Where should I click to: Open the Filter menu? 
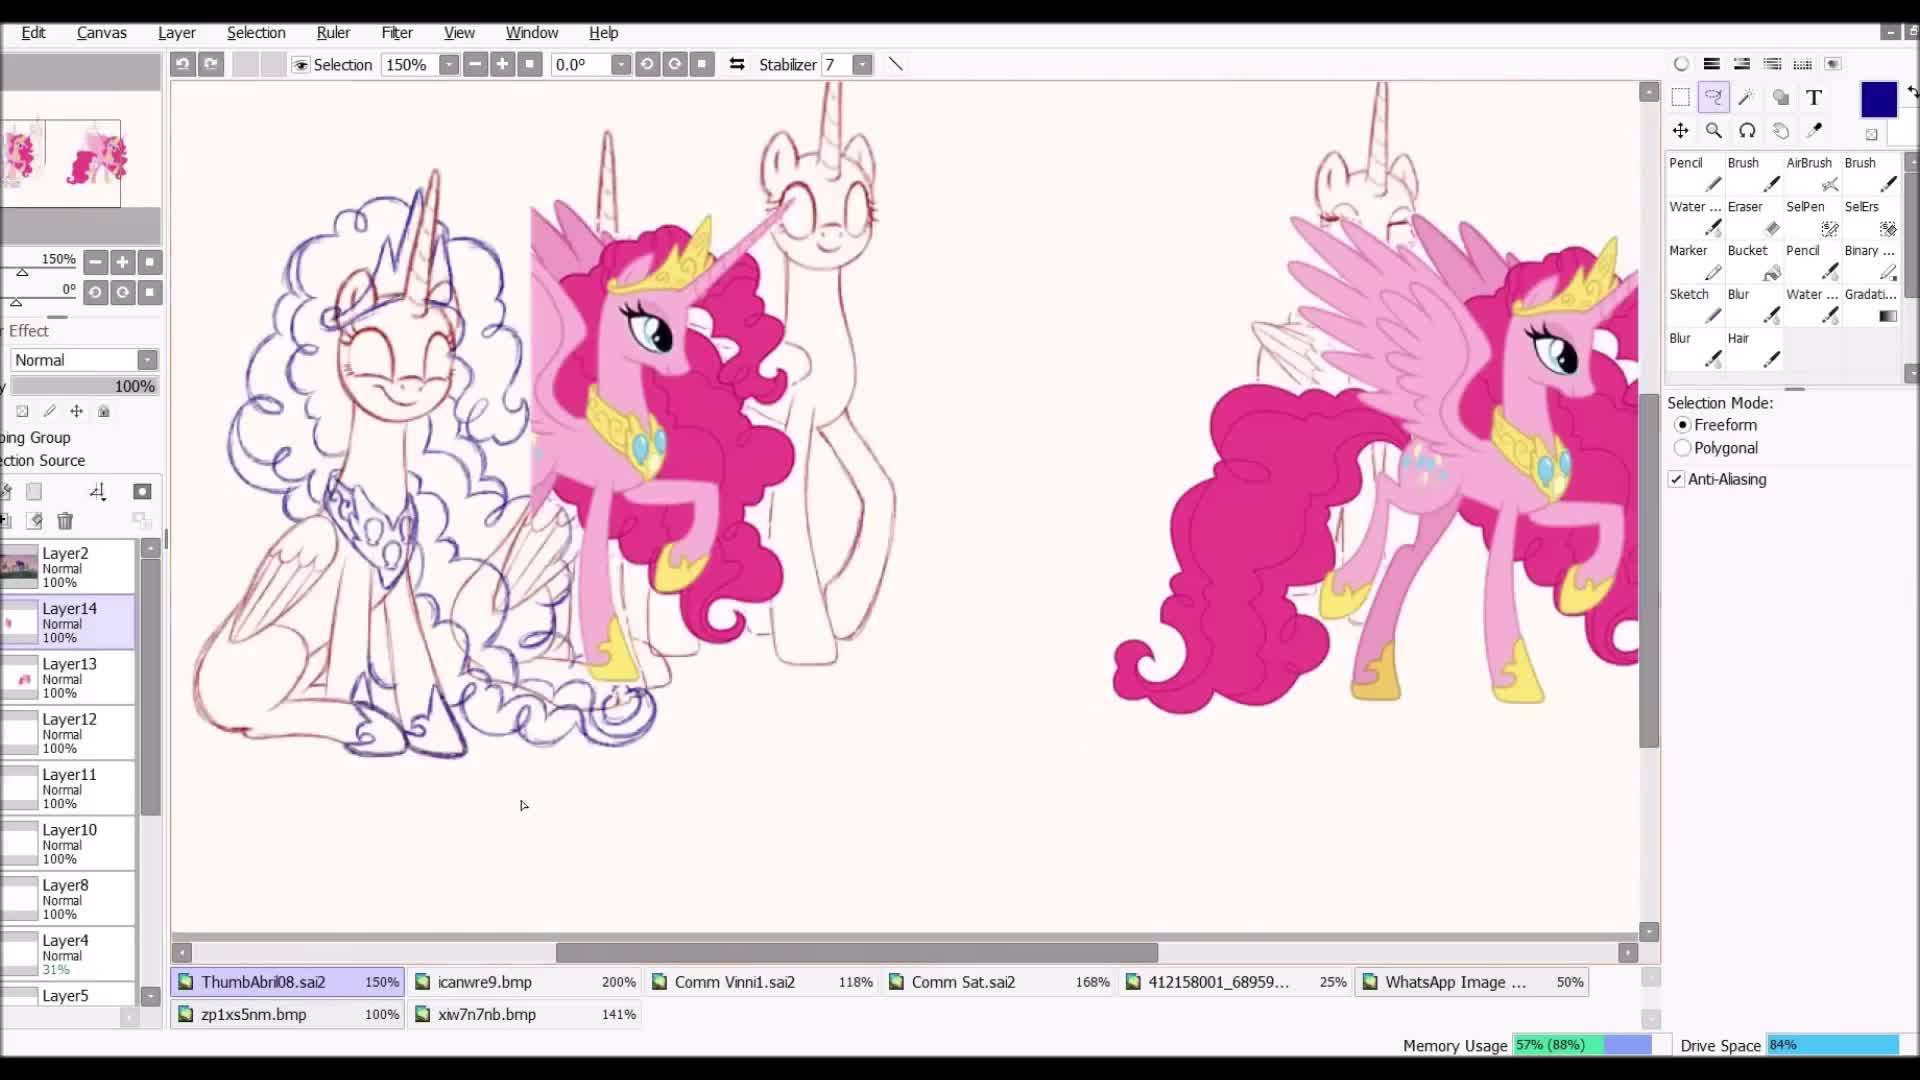(x=397, y=32)
